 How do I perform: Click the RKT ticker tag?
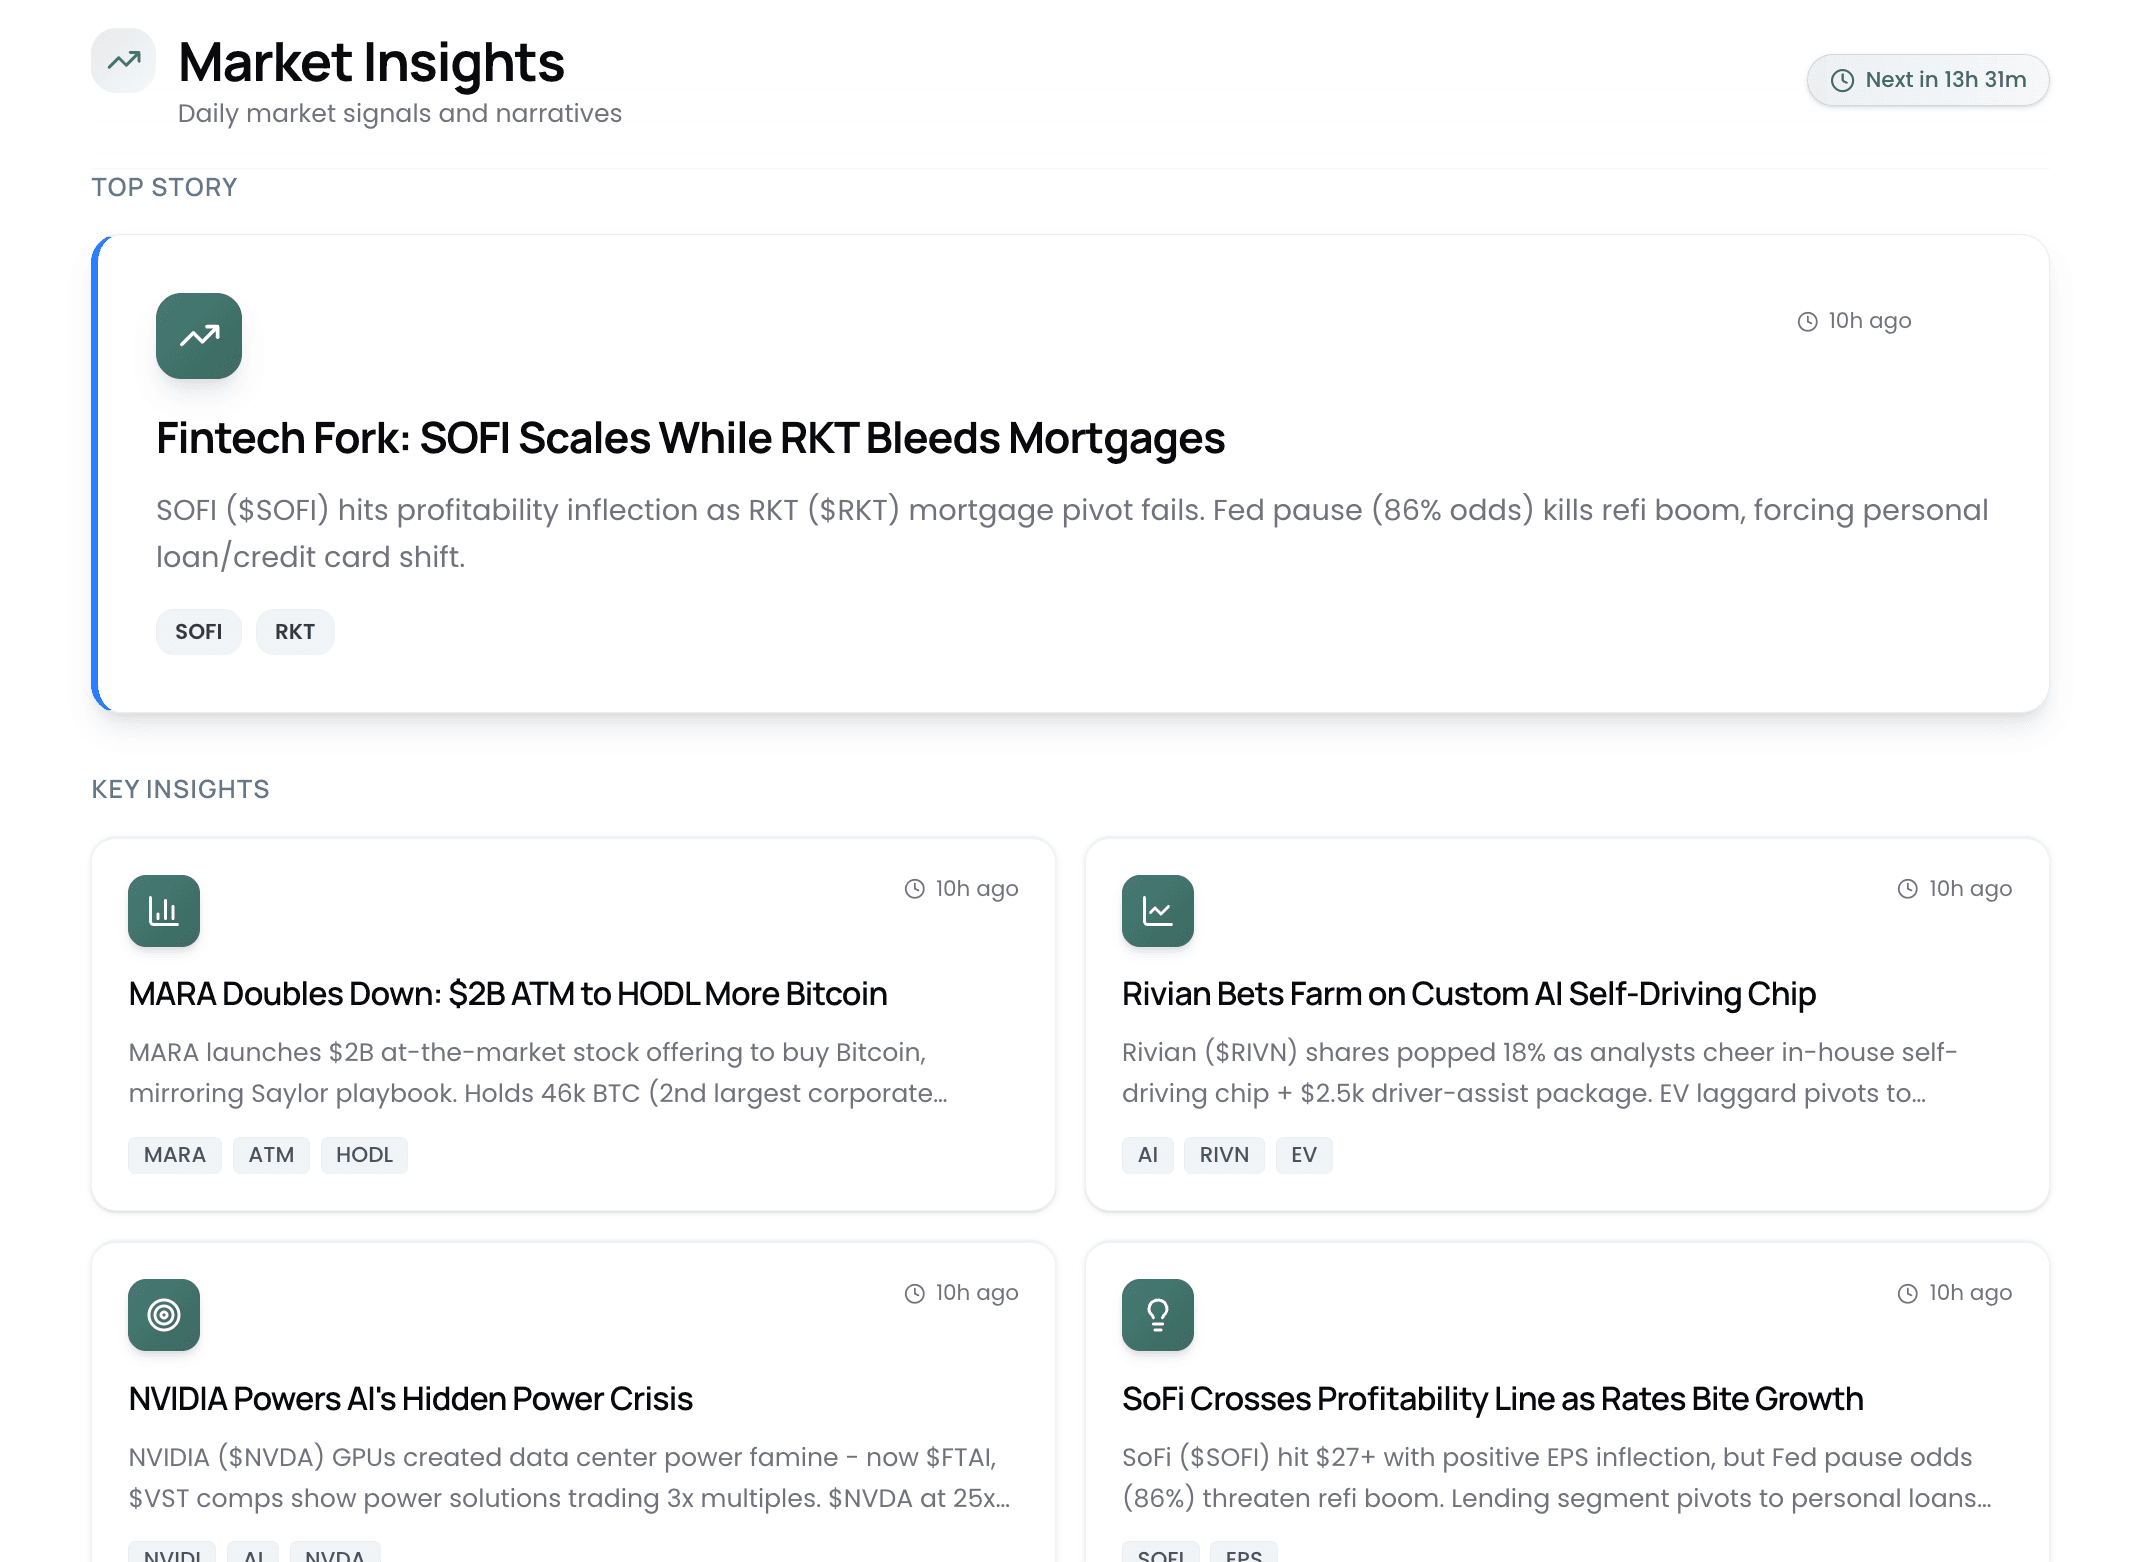pos(294,631)
